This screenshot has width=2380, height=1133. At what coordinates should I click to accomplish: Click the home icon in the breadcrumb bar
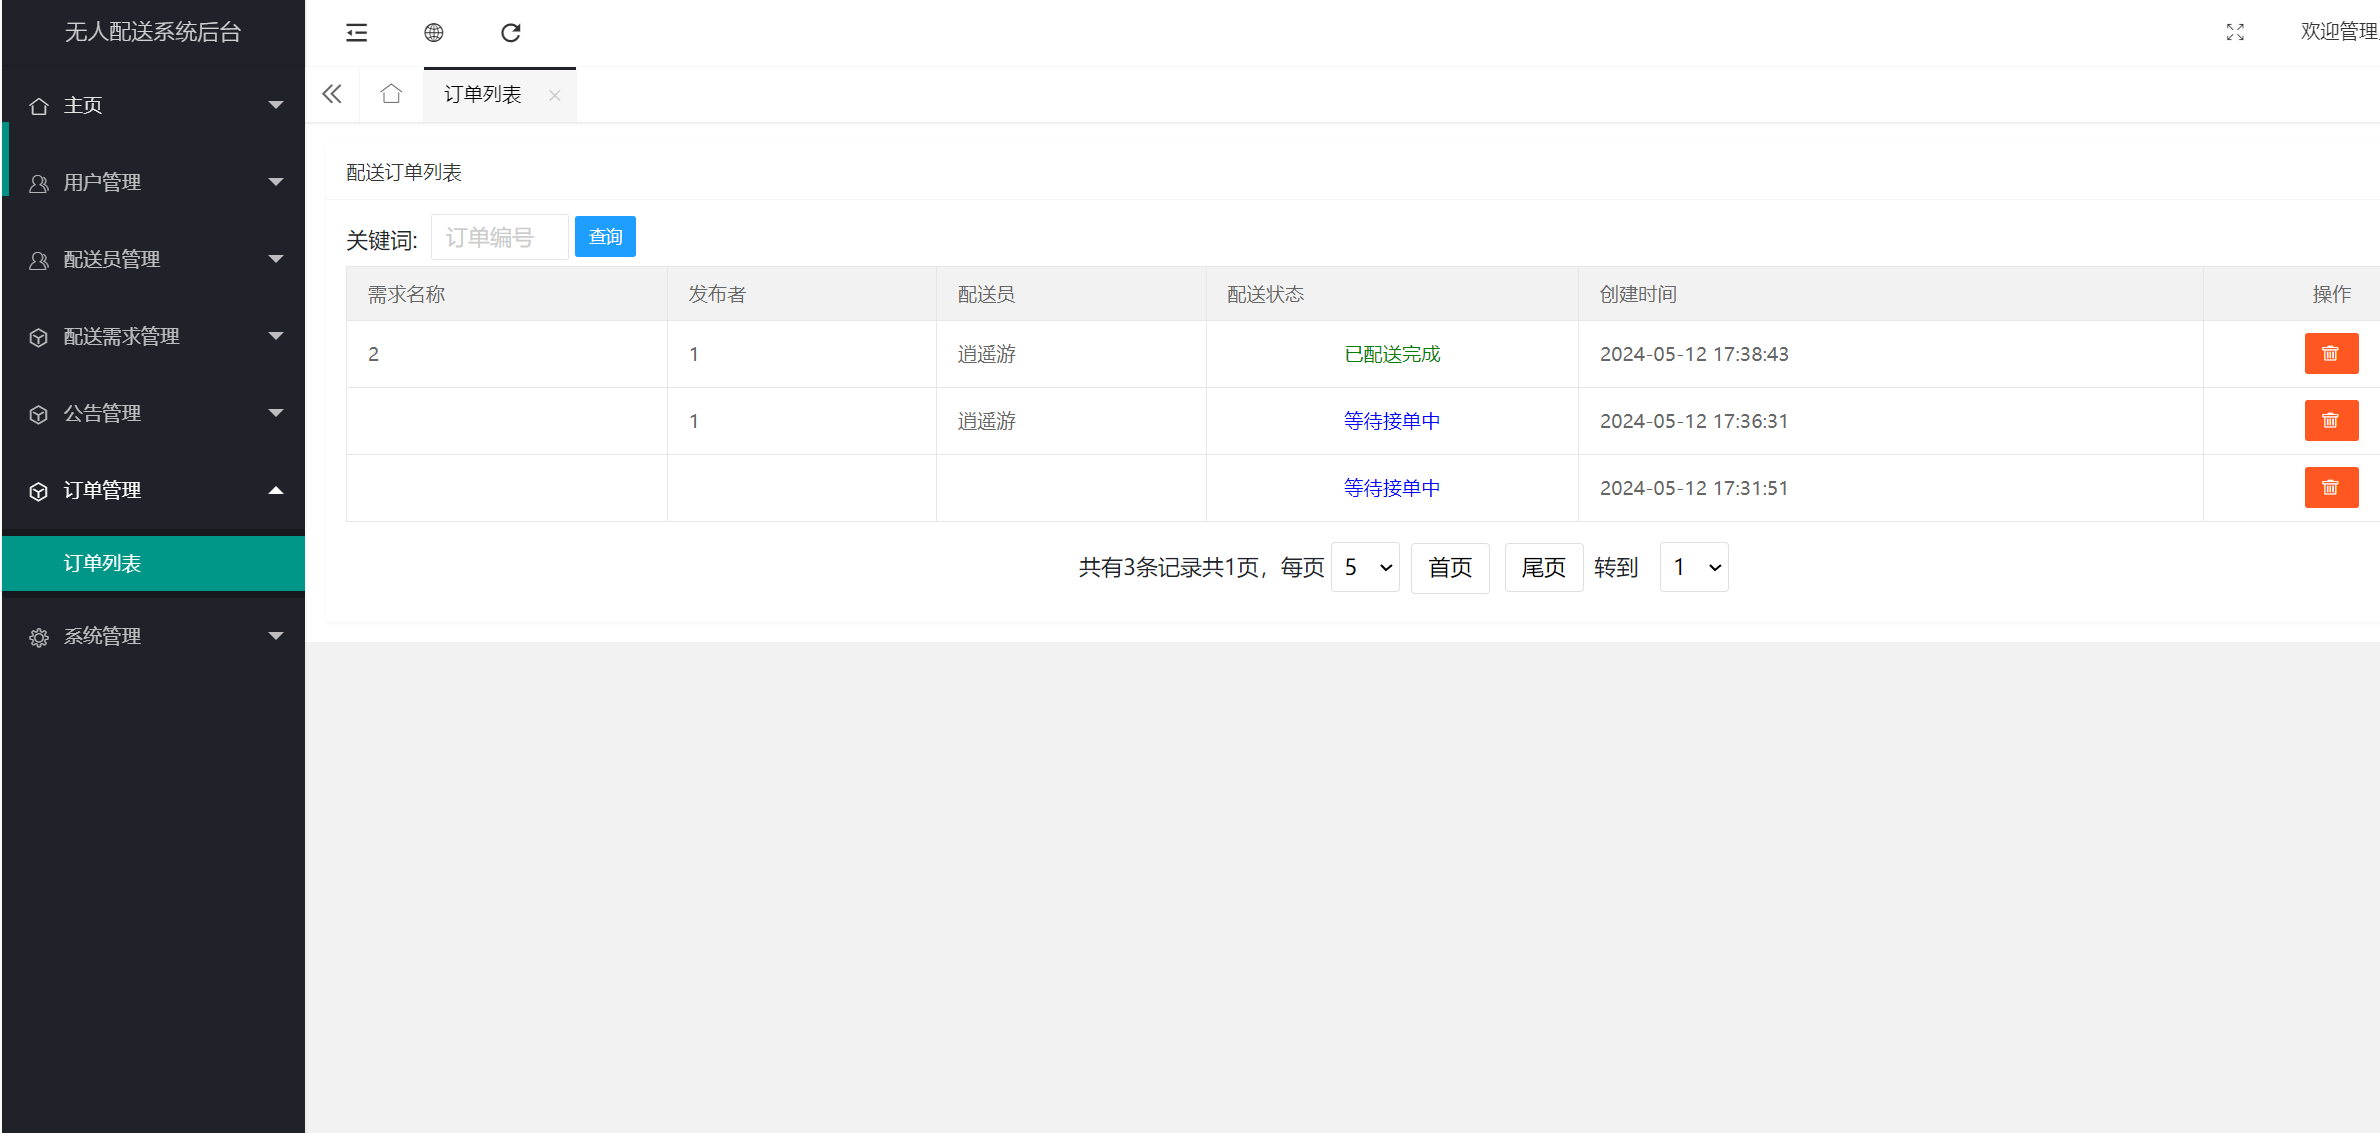point(391,93)
